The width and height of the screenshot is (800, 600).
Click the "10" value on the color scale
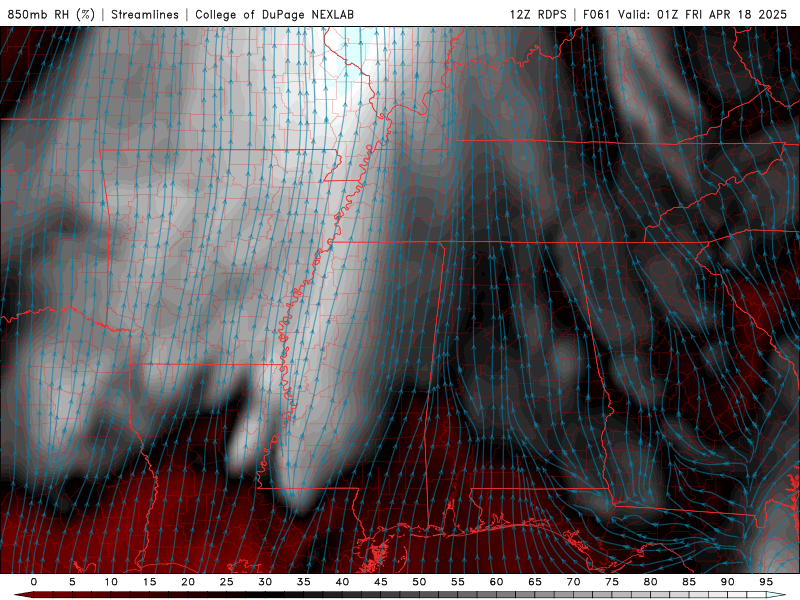coord(111,582)
